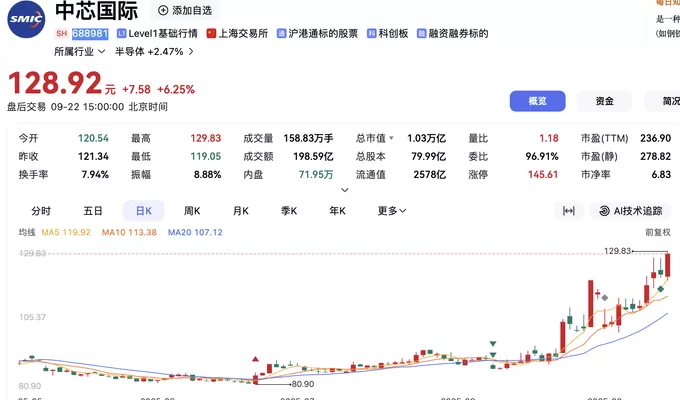Click the 均线 label

(x=27, y=233)
